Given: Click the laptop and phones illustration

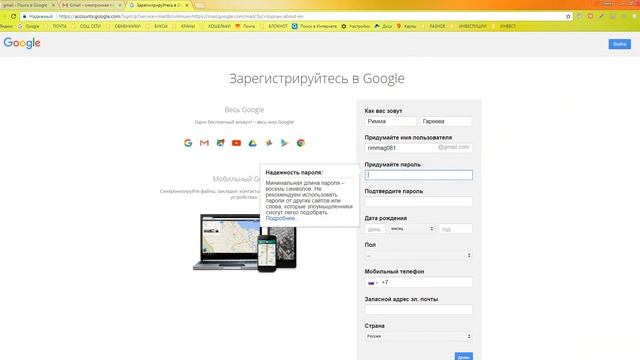Looking at the screenshot, I should pyautogui.click(x=244, y=243).
